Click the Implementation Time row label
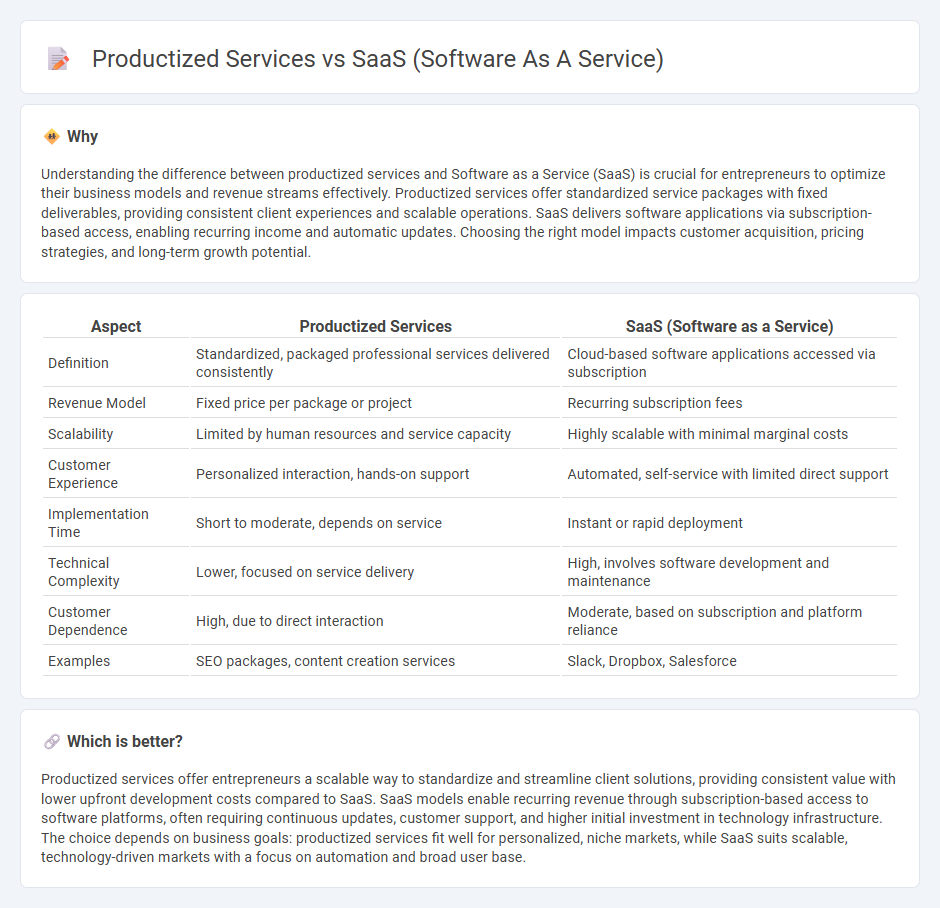Image resolution: width=940 pixels, height=908 pixels. click(98, 523)
